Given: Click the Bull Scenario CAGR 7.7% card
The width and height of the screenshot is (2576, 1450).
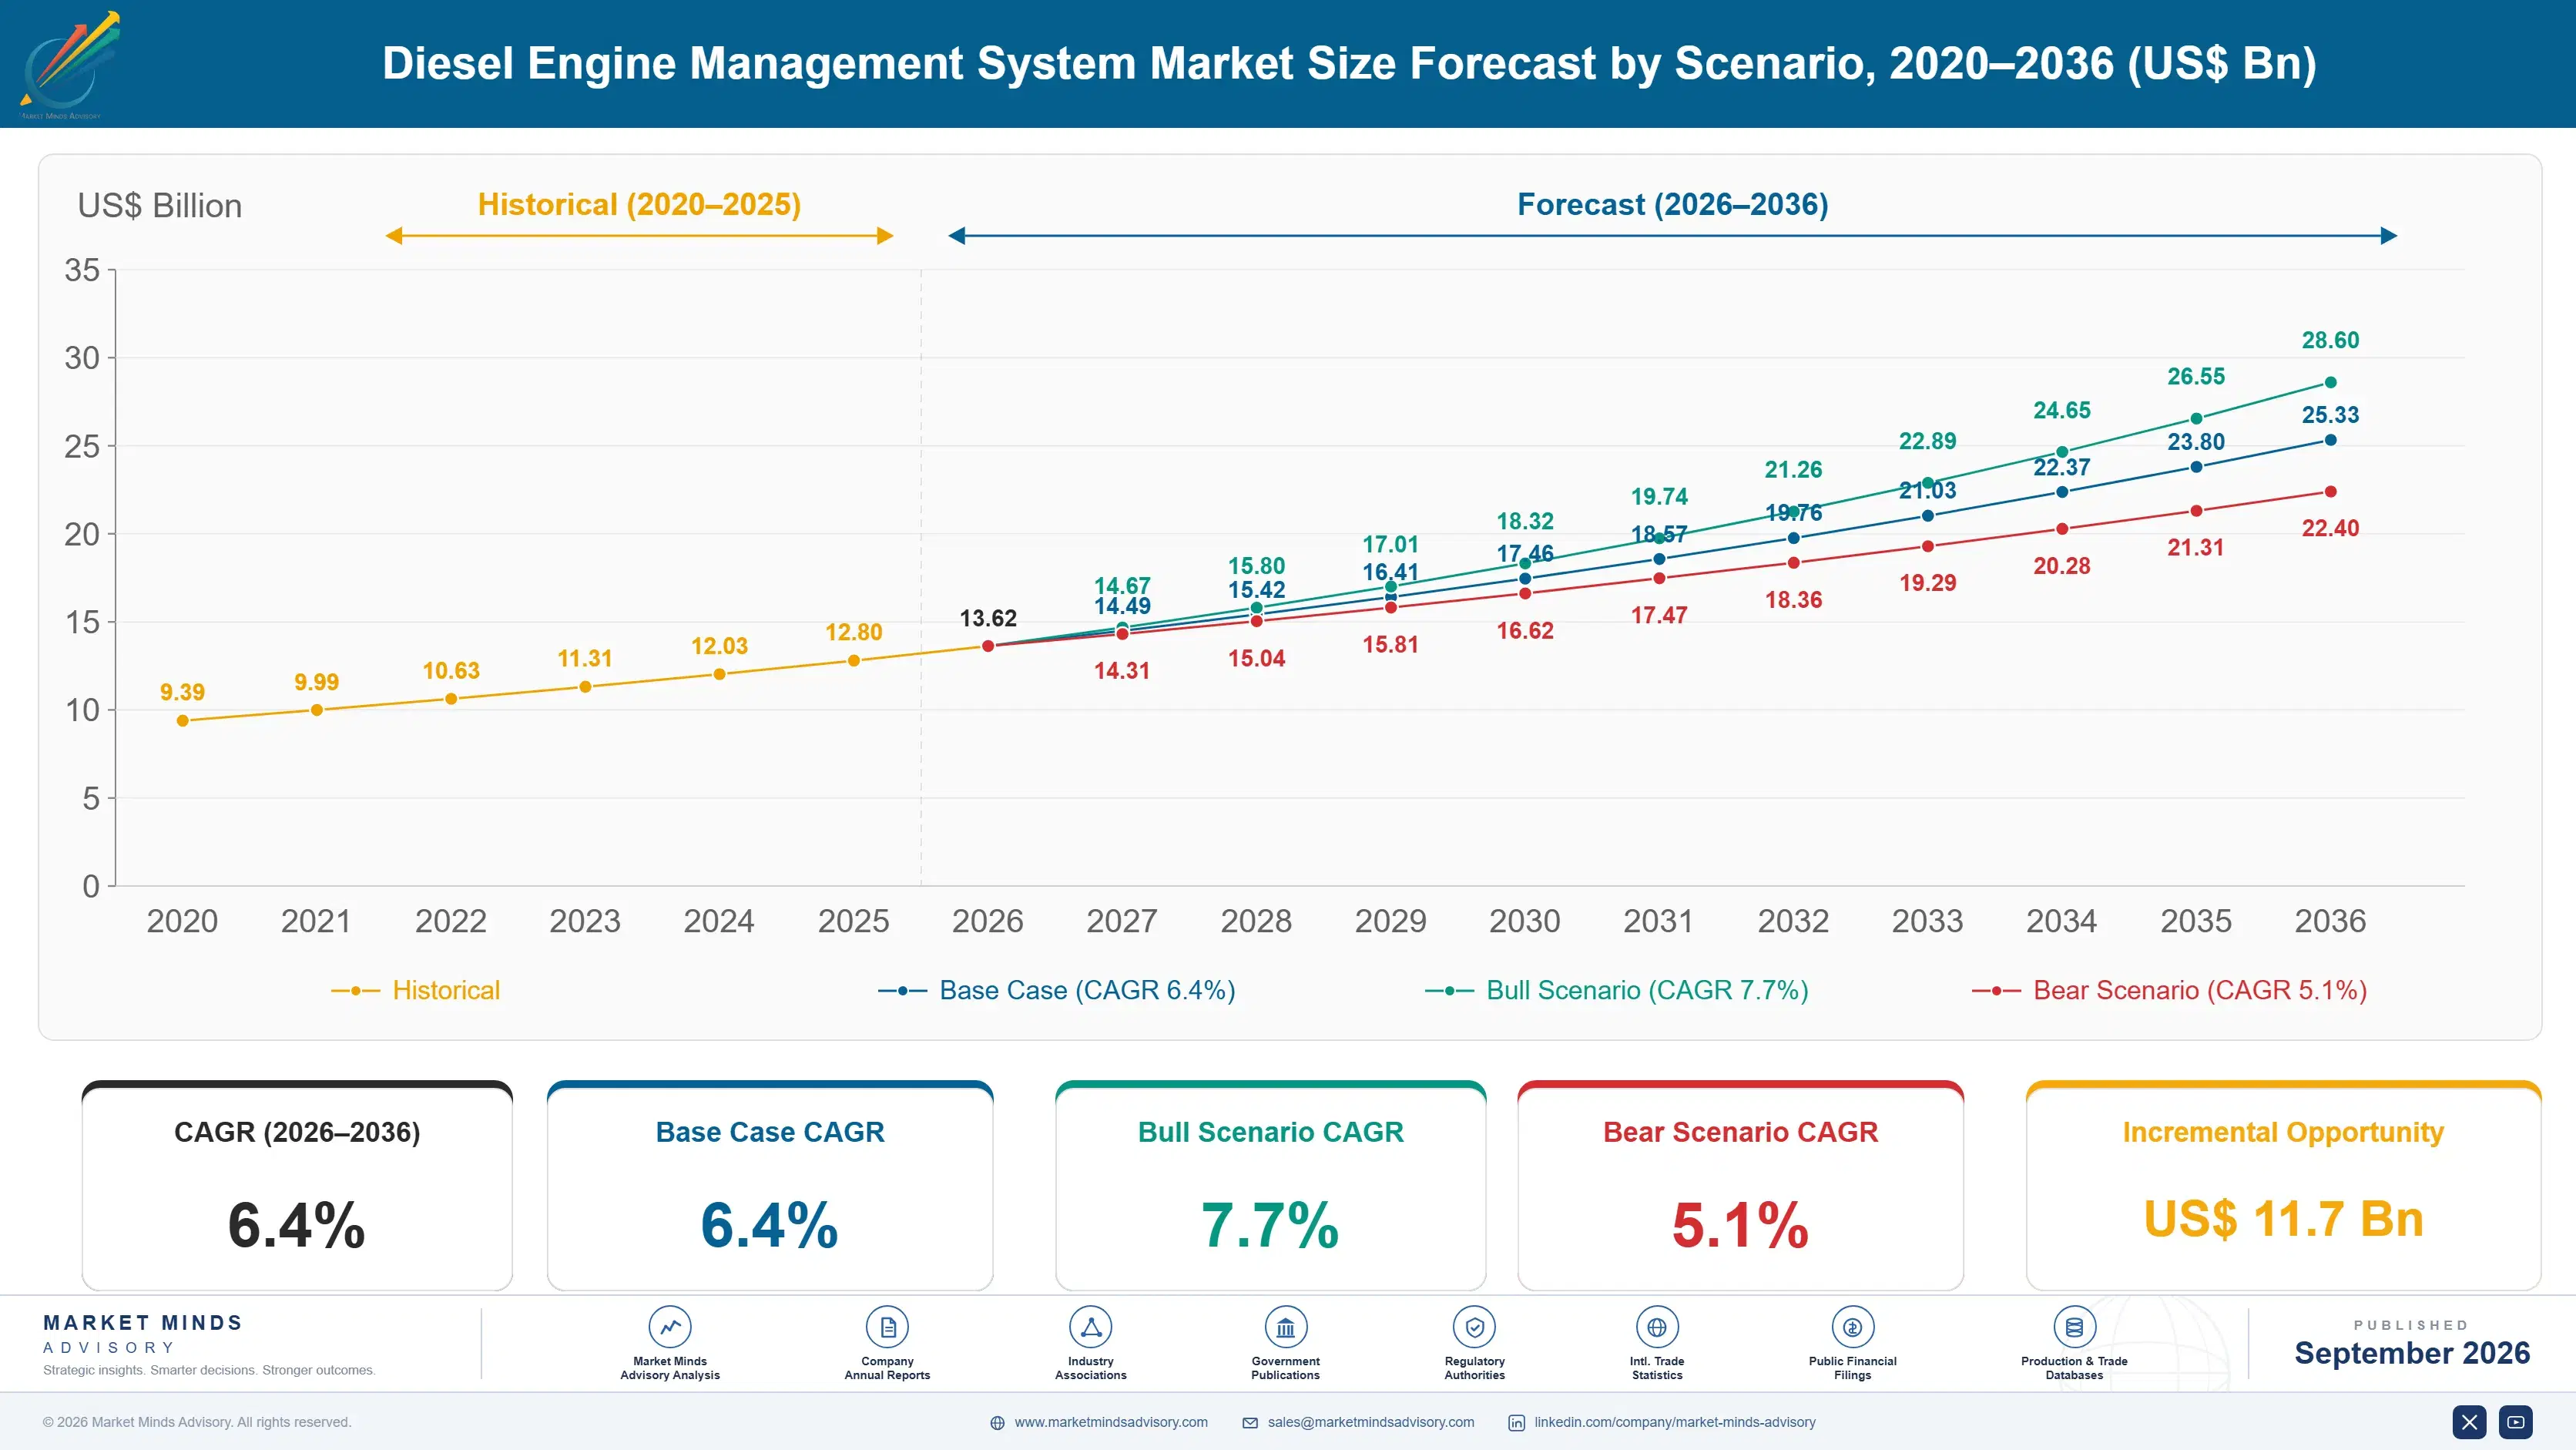Looking at the screenshot, I should click(x=1270, y=1186).
